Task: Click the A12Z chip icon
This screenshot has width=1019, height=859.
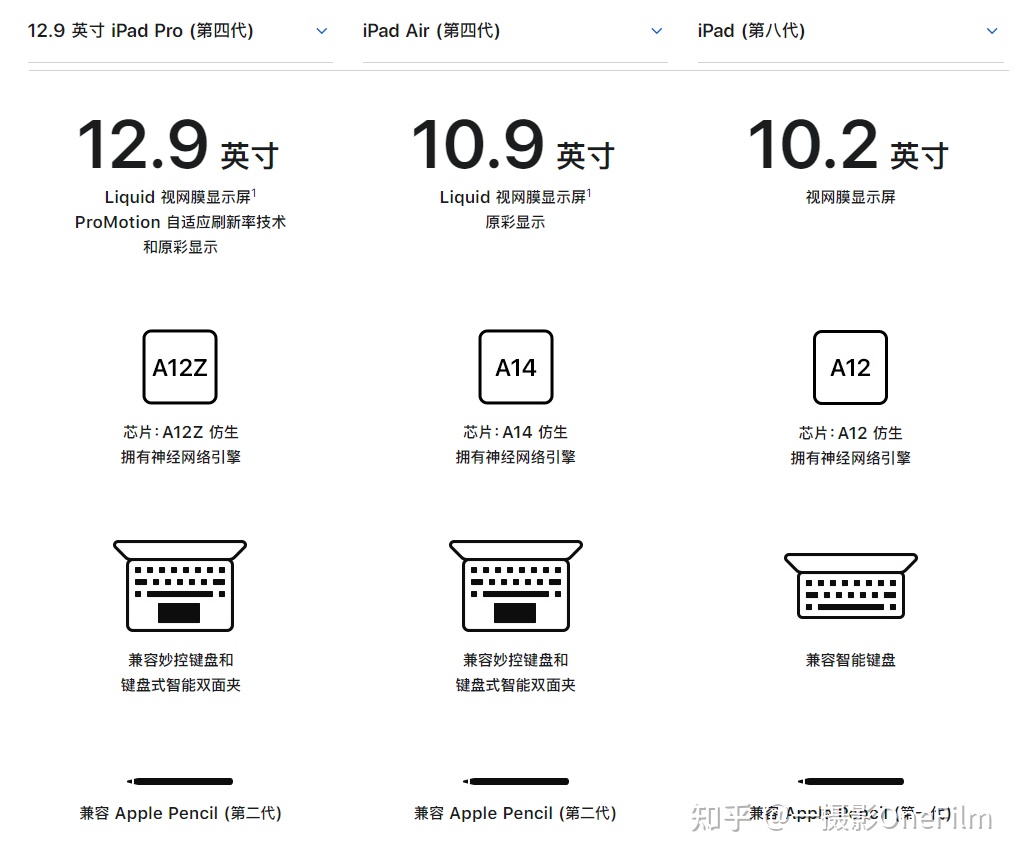Action: click(x=180, y=367)
